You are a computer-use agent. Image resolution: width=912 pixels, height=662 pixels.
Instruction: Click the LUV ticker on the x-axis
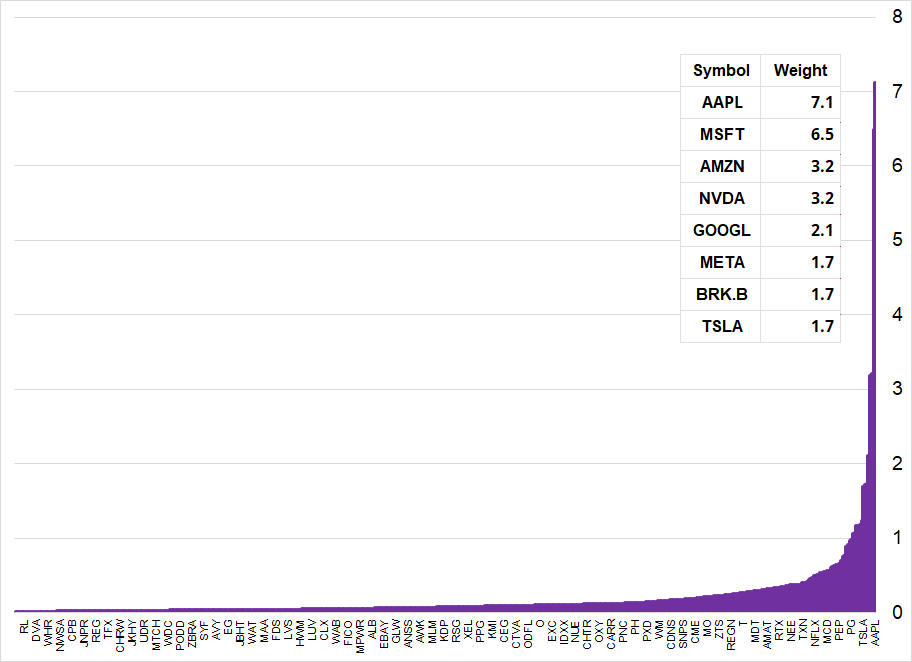312,630
